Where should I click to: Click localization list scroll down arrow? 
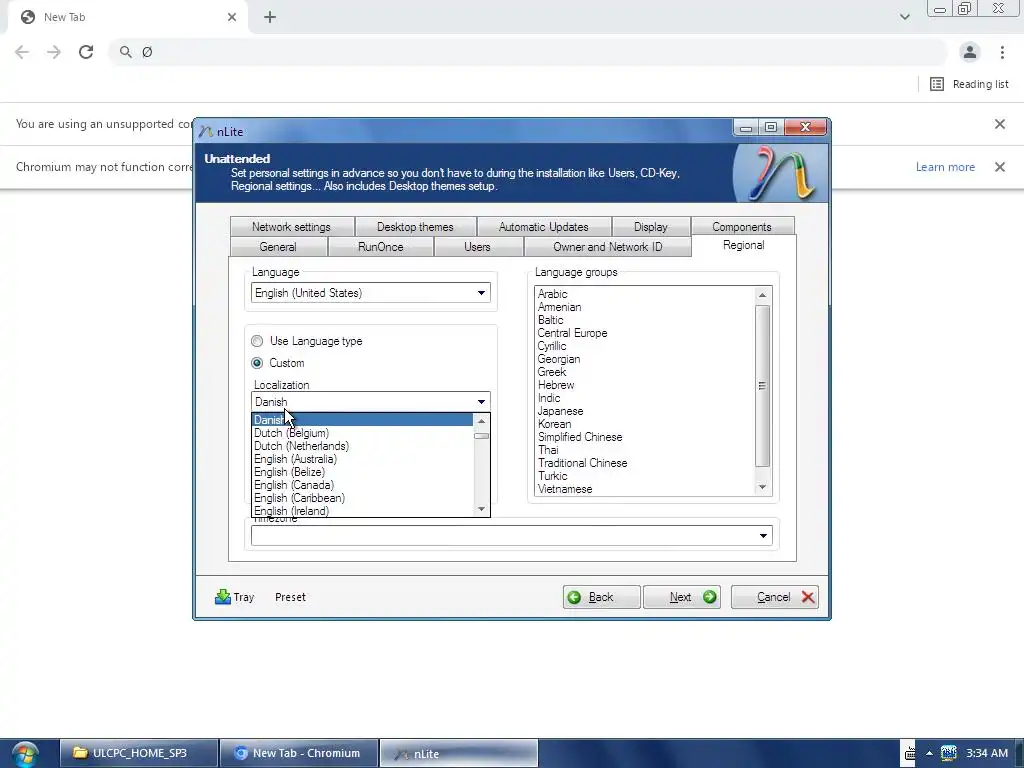coord(481,509)
